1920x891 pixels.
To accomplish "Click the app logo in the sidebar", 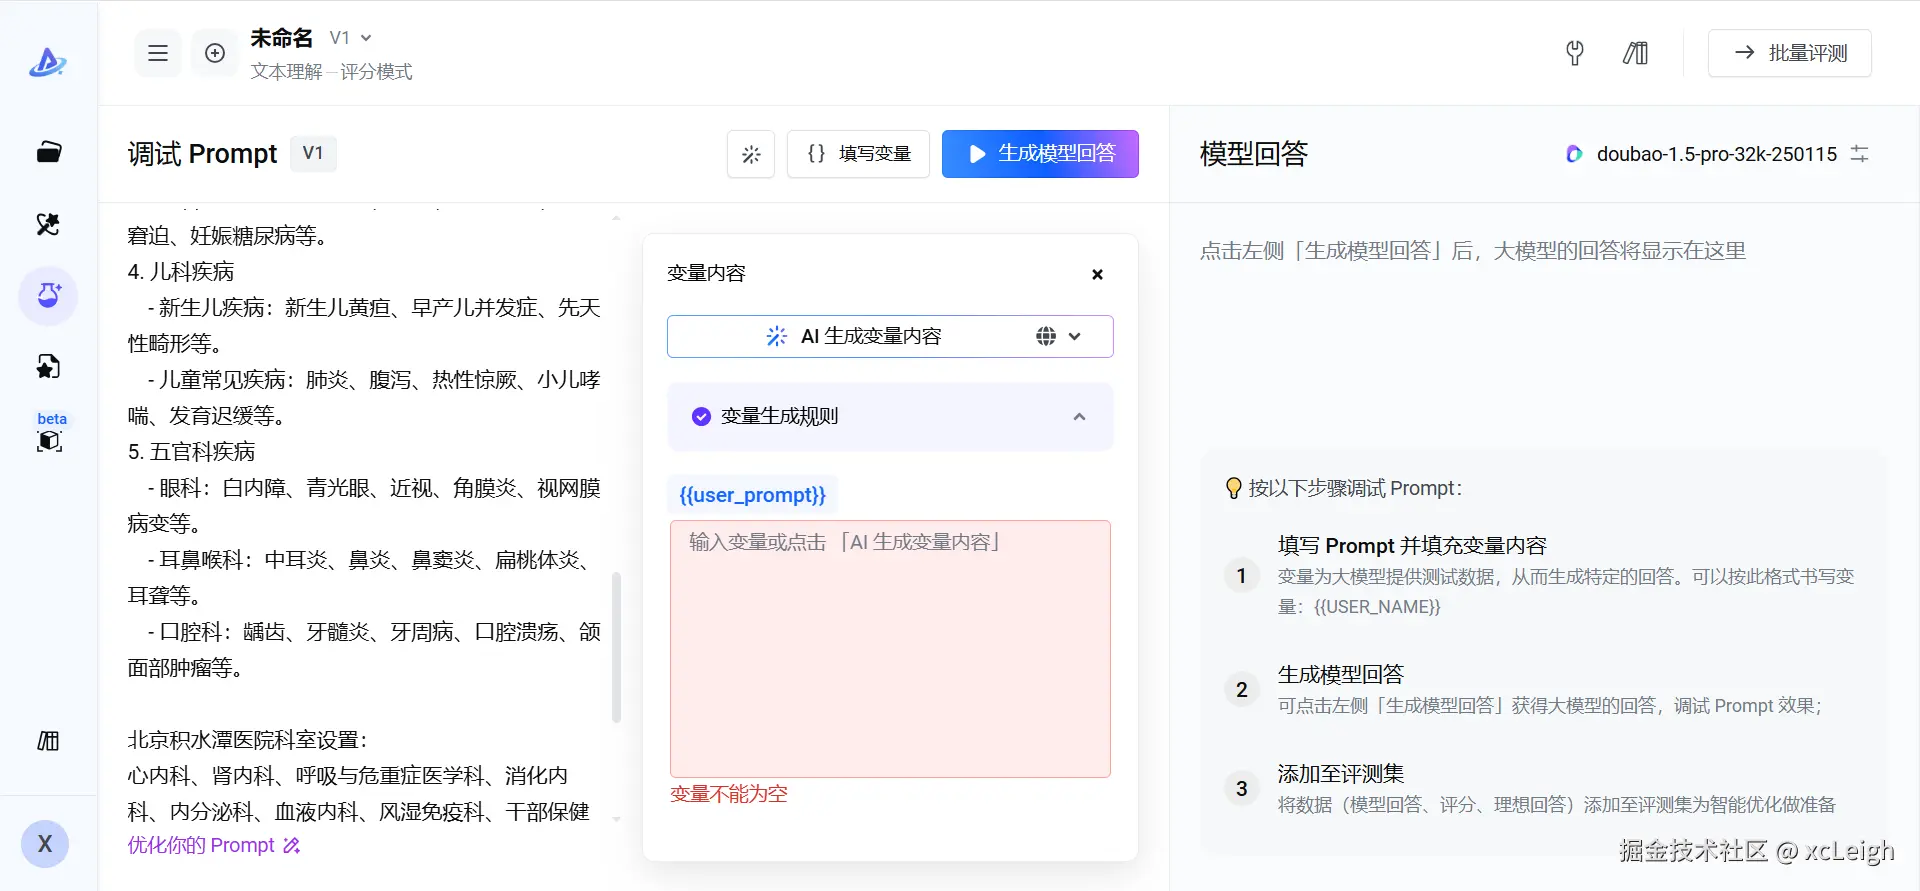I will pos(47,63).
